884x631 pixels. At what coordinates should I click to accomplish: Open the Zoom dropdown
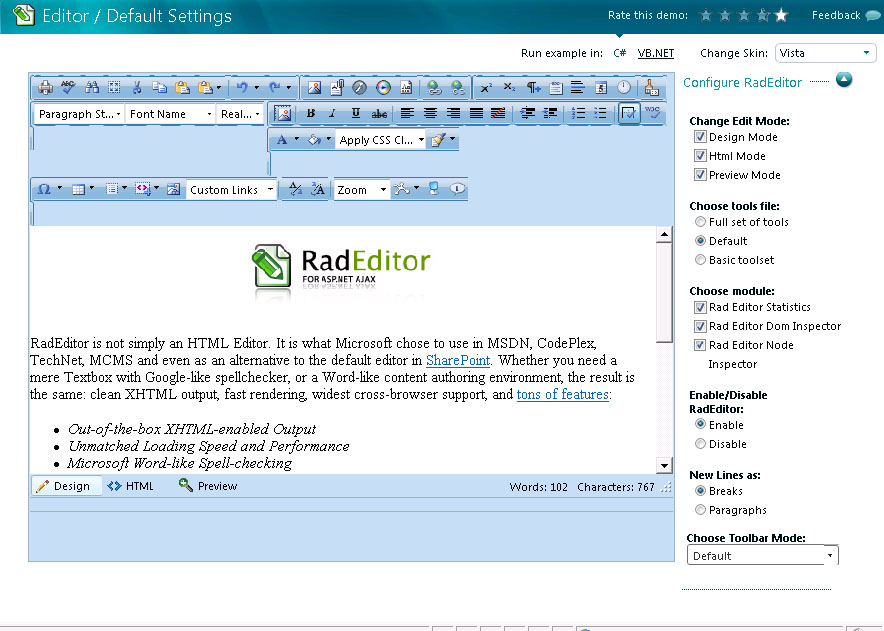[x=361, y=190]
